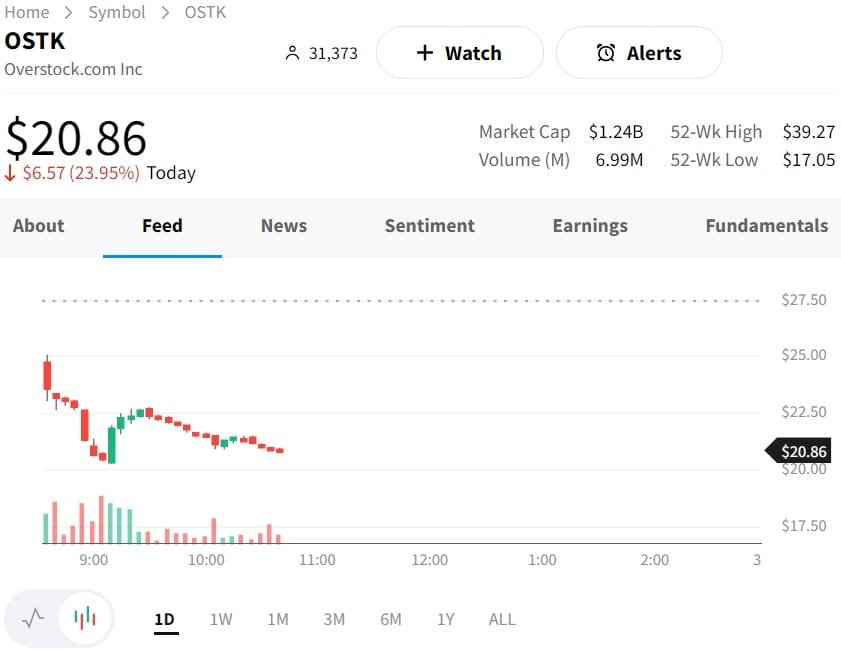Viewport: 841px width, 655px height.
Task: Open the Sentiment tab
Action: point(430,226)
